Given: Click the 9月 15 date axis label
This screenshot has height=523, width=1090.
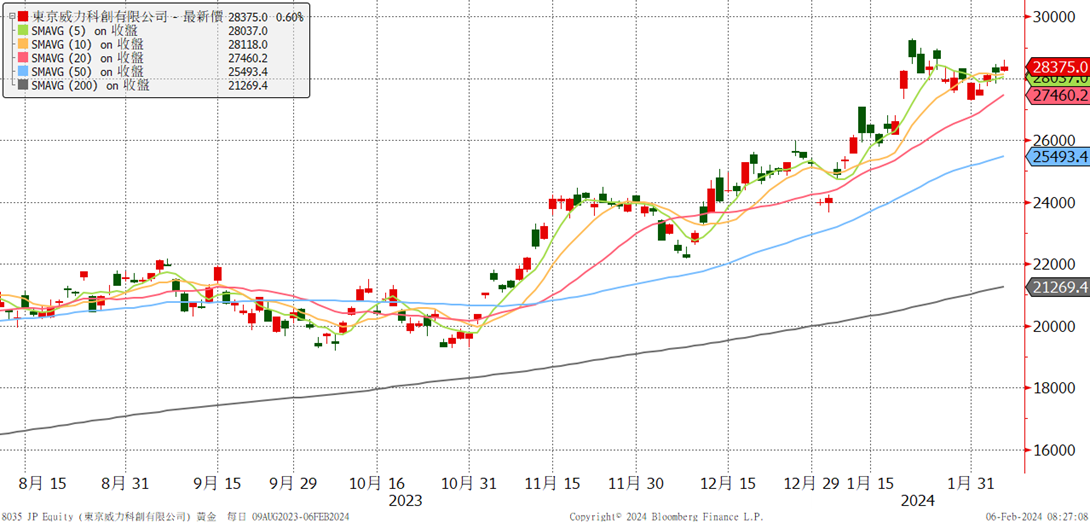Looking at the screenshot, I should pos(216,483).
